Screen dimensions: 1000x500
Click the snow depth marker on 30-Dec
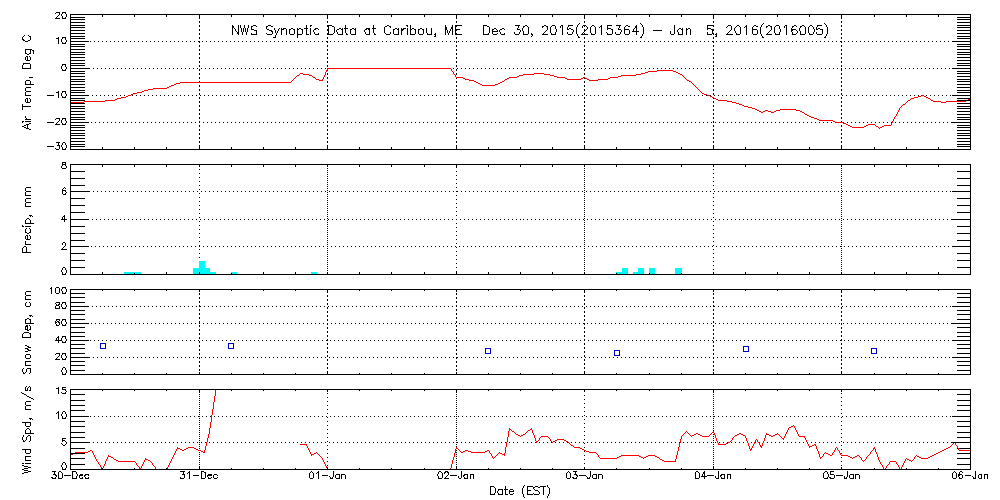pyautogui.click(x=103, y=346)
